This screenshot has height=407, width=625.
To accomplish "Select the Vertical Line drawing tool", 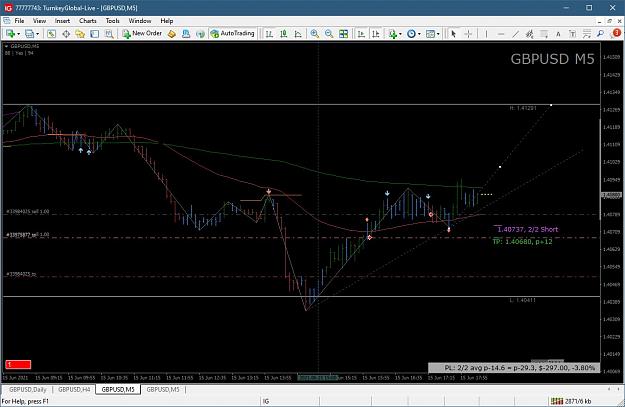I will coord(486,34).
